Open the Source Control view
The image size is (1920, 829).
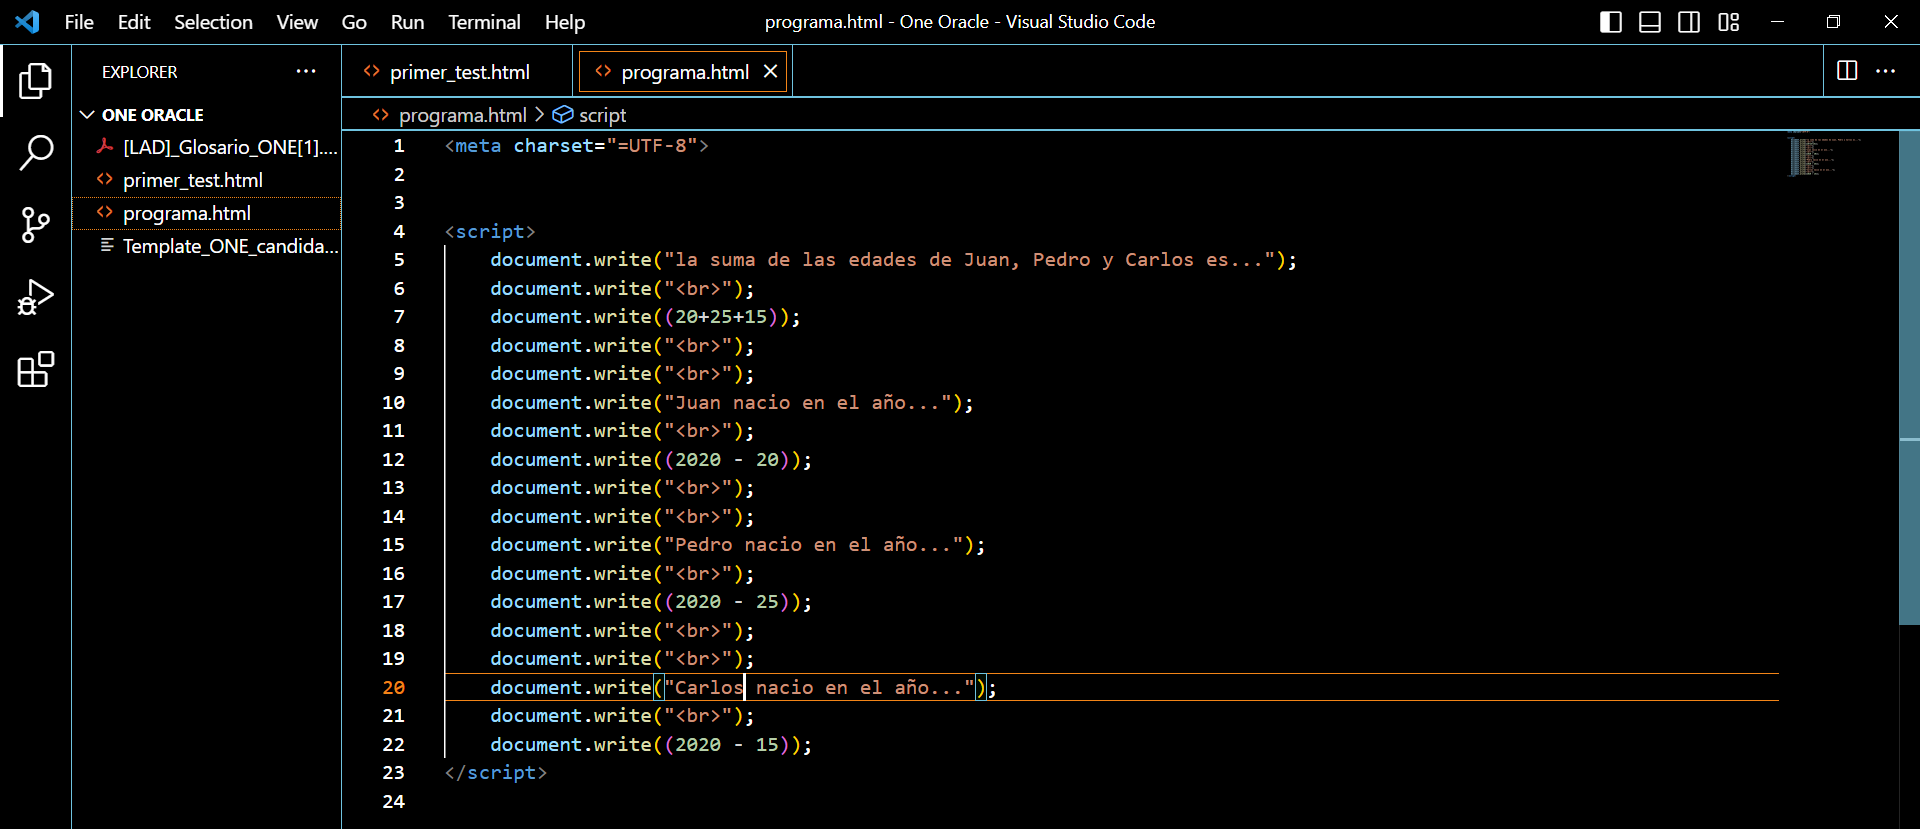coord(36,225)
